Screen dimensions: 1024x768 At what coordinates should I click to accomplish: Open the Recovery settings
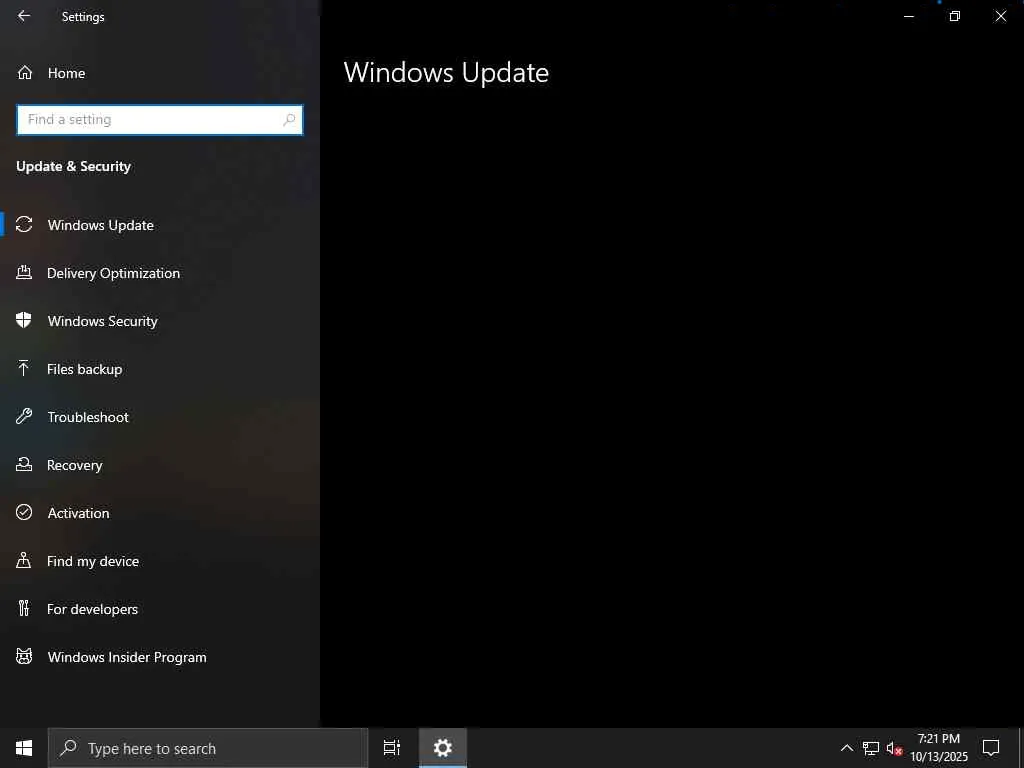[160, 465]
